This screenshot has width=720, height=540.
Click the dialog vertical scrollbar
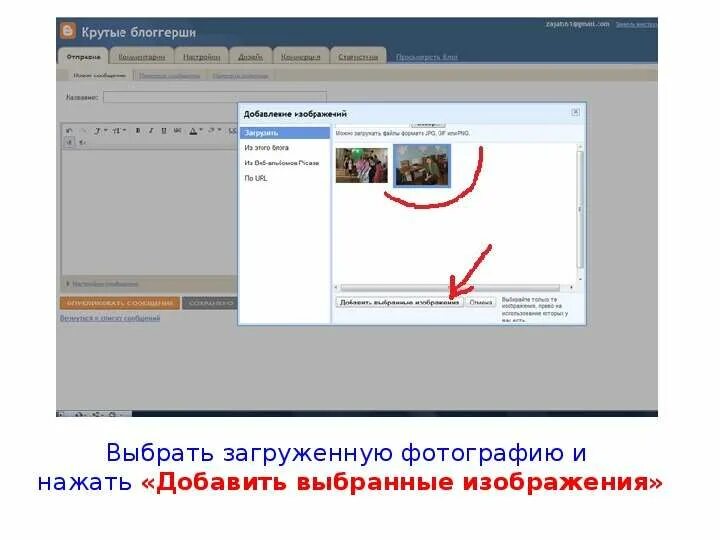[x=580, y=209]
